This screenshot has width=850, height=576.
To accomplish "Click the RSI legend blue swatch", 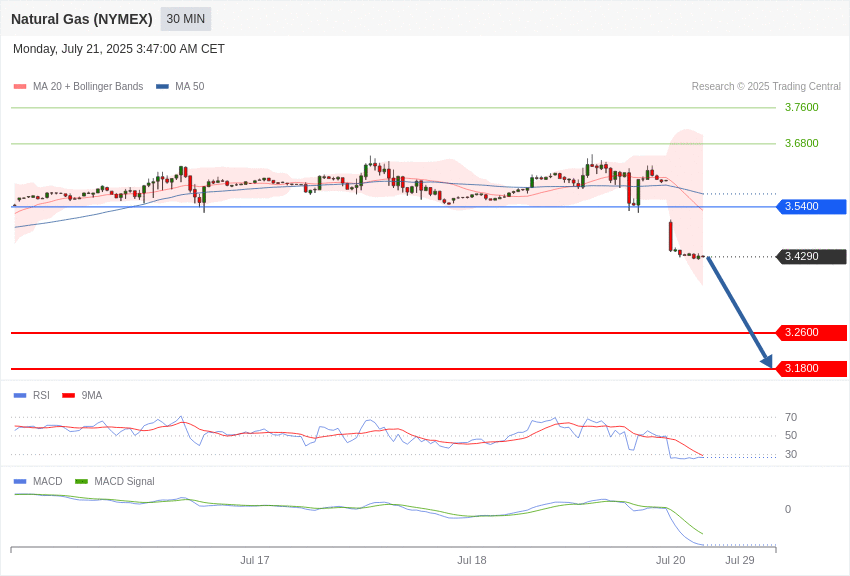I will click(x=20, y=396).
